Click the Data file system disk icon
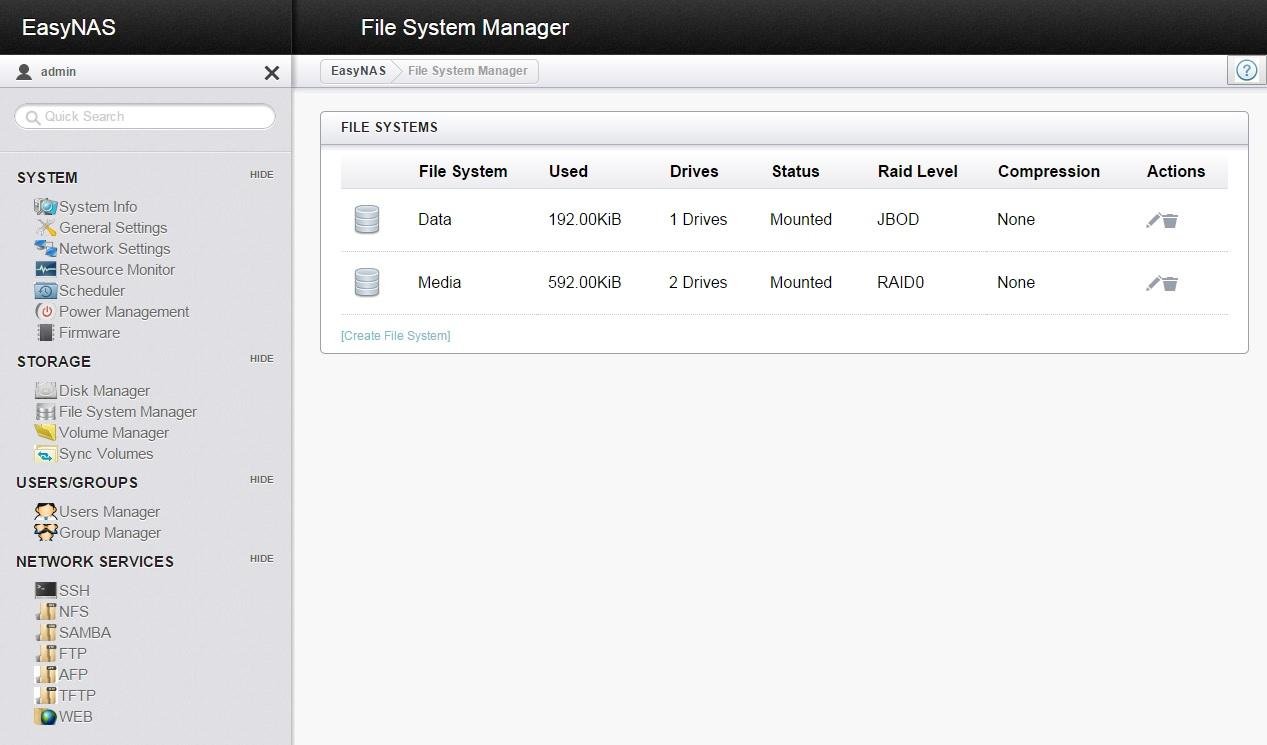The image size is (1267, 745). [x=367, y=220]
